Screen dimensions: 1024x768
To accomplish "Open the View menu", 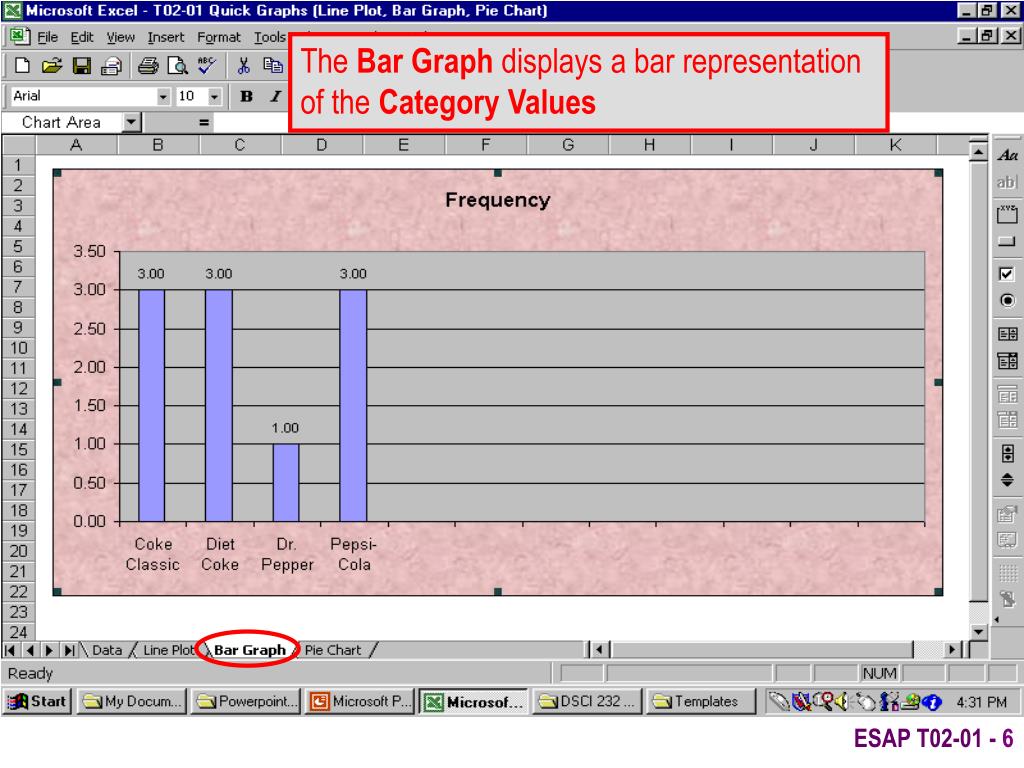I will pos(121,37).
